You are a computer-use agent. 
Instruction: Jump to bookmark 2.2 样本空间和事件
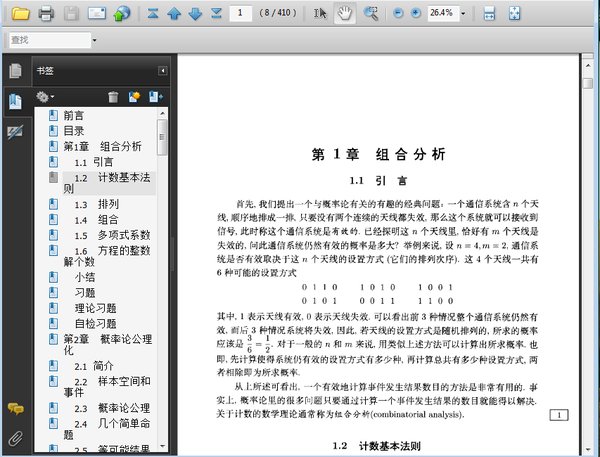(x=107, y=387)
